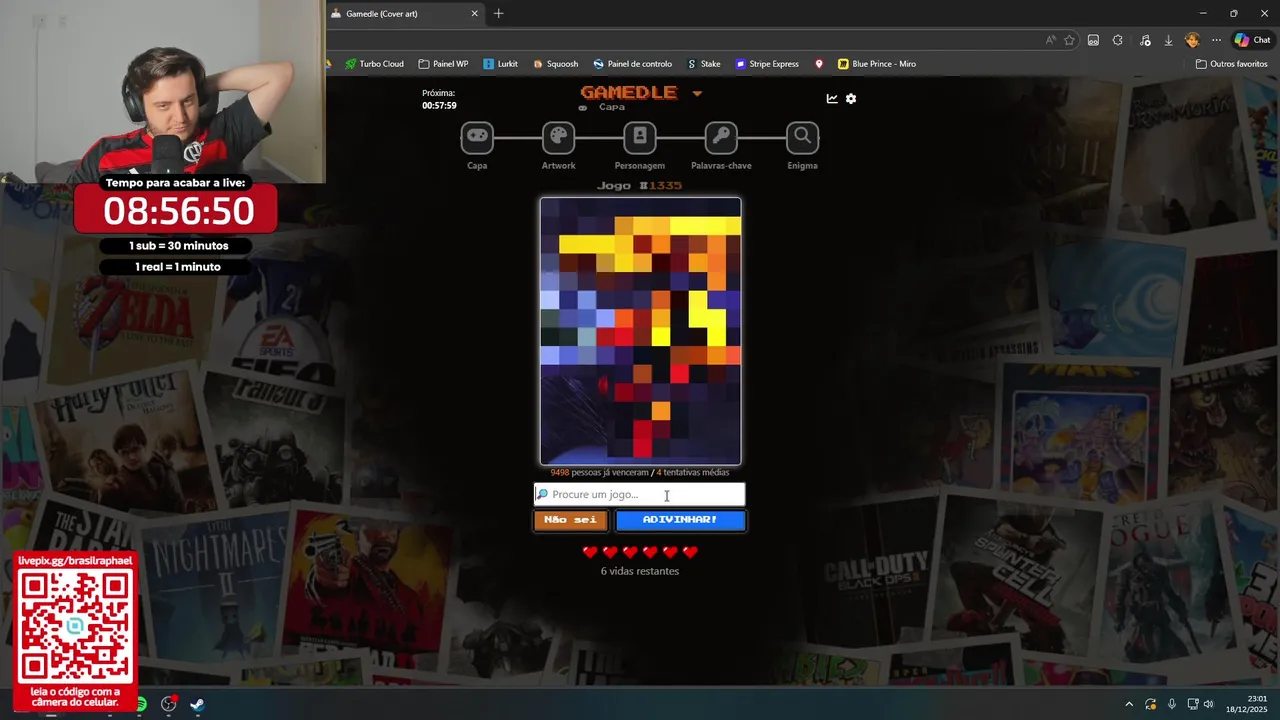Image resolution: width=1280 pixels, height=720 pixels.
Task: Open the browser profile avatar
Action: pyautogui.click(x=1192, y=40)
